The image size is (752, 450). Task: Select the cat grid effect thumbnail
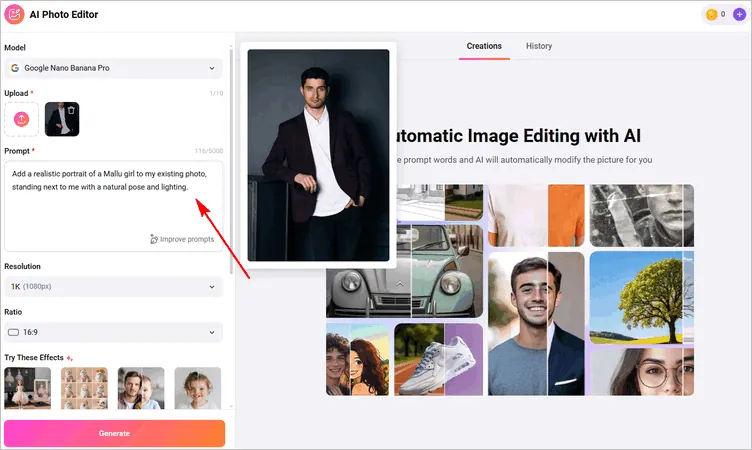tap(84, 388)
